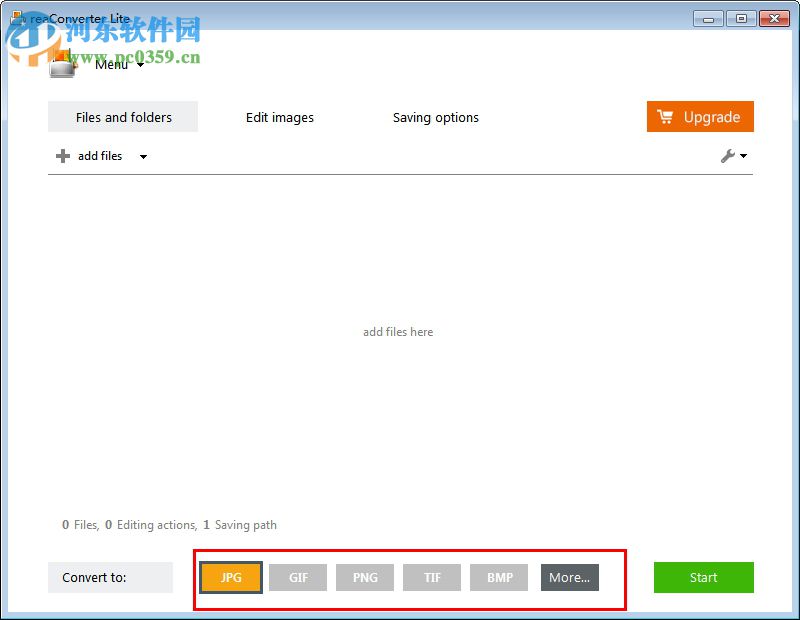Expand the arrow next to the wrench

[743, 156]
